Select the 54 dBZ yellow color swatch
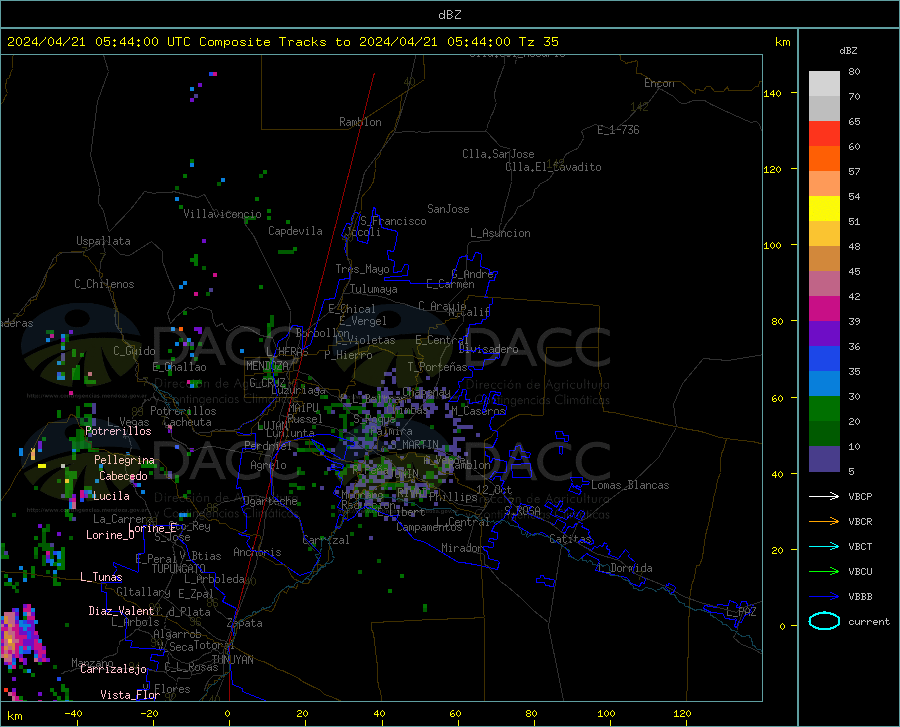The height and width of the screenshot is (727, 900). coord(824,208)
